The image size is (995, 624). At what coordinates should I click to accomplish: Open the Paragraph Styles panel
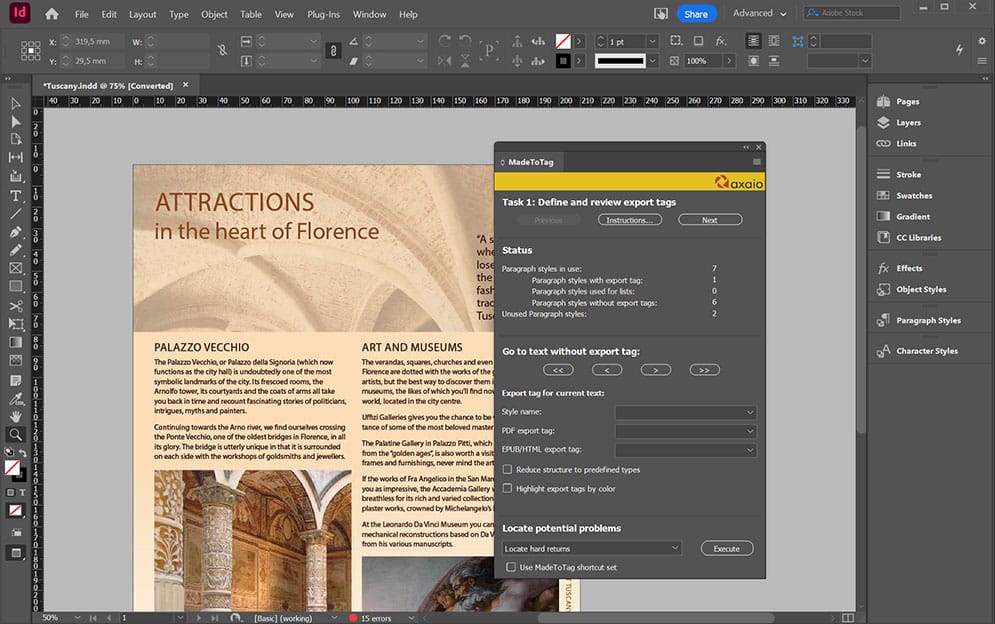pos(928,321)
